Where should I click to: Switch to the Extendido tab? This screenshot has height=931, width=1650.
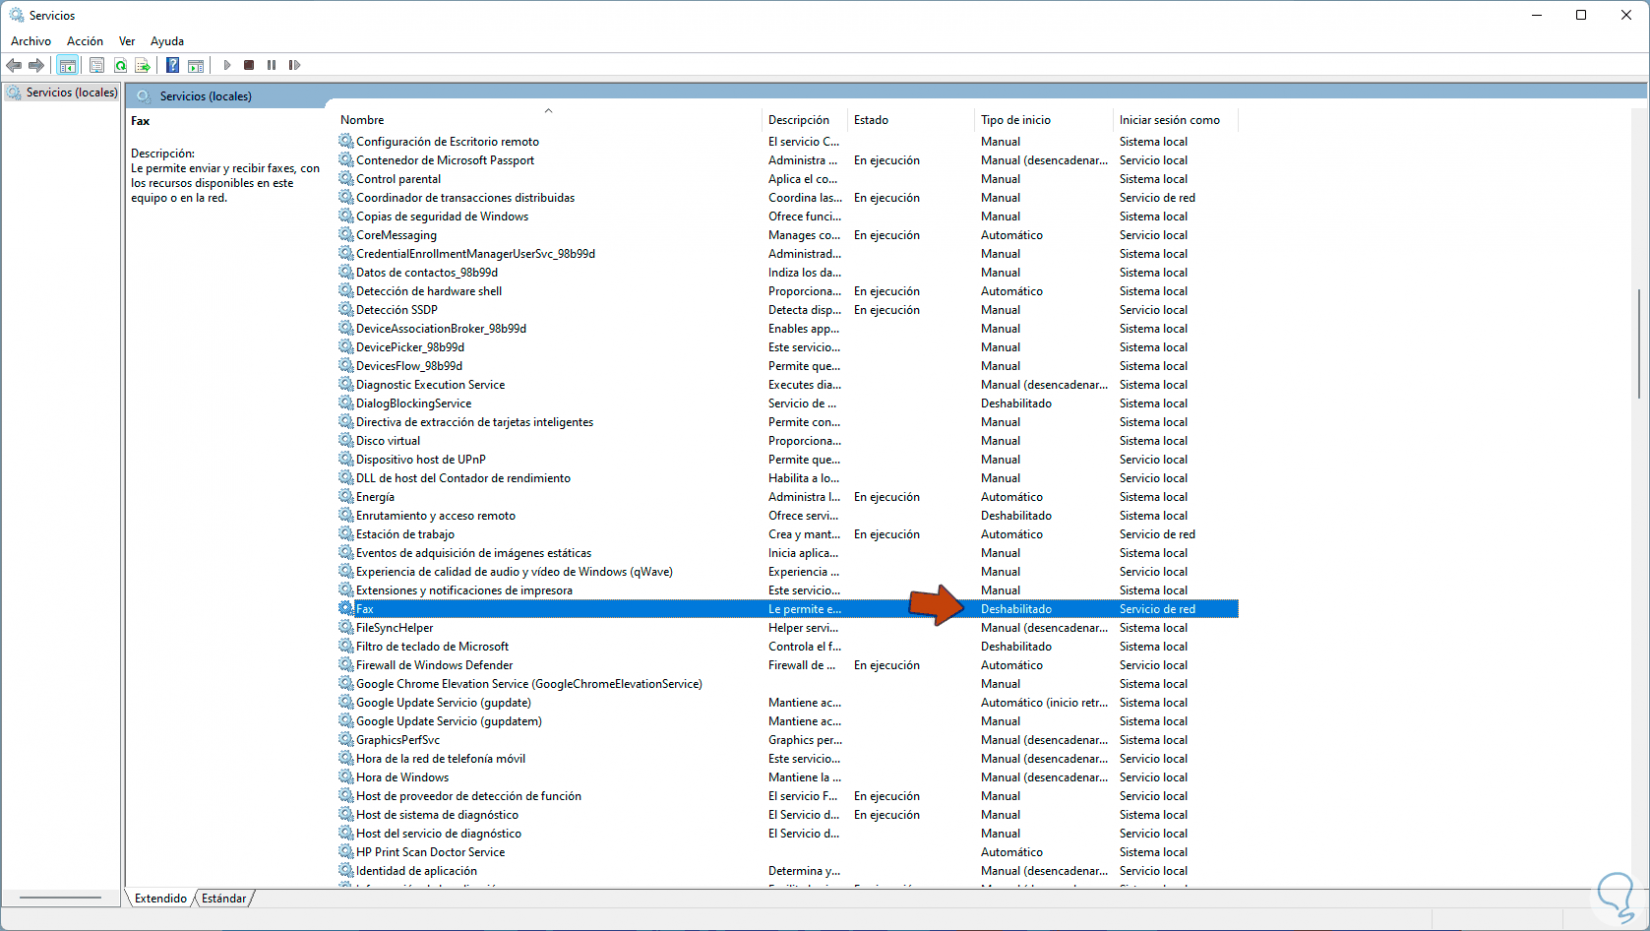(160, 898)
